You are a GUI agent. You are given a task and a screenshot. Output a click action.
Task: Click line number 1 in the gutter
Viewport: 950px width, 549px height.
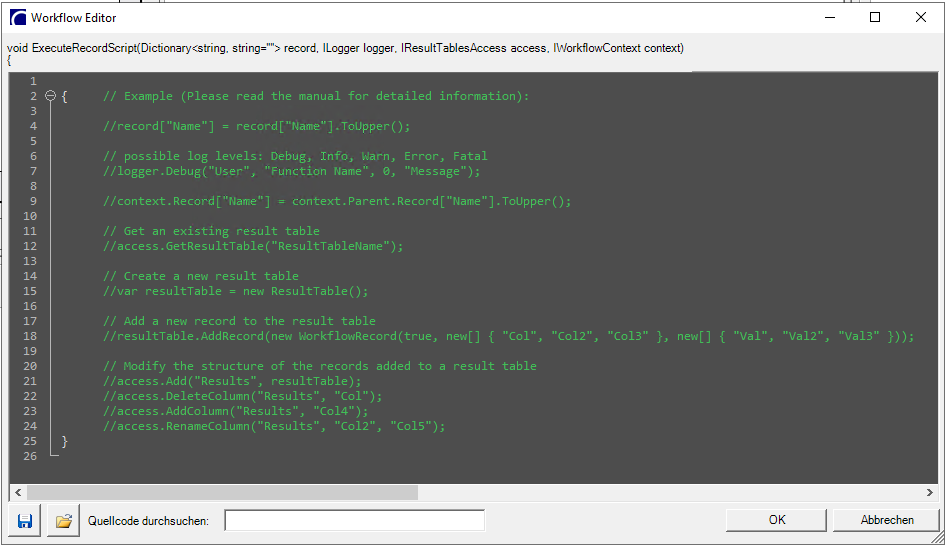click(x=33, y=81)
